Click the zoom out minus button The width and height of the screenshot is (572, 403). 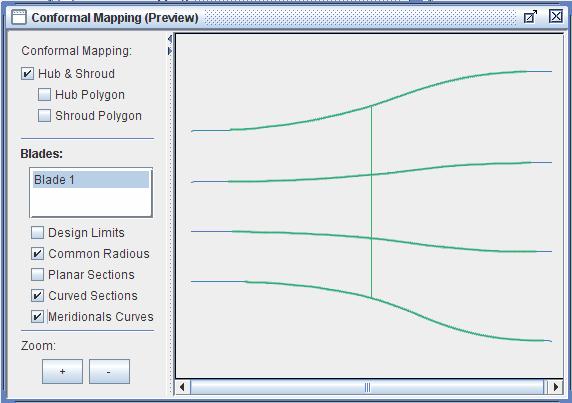[x=109, y=371]
